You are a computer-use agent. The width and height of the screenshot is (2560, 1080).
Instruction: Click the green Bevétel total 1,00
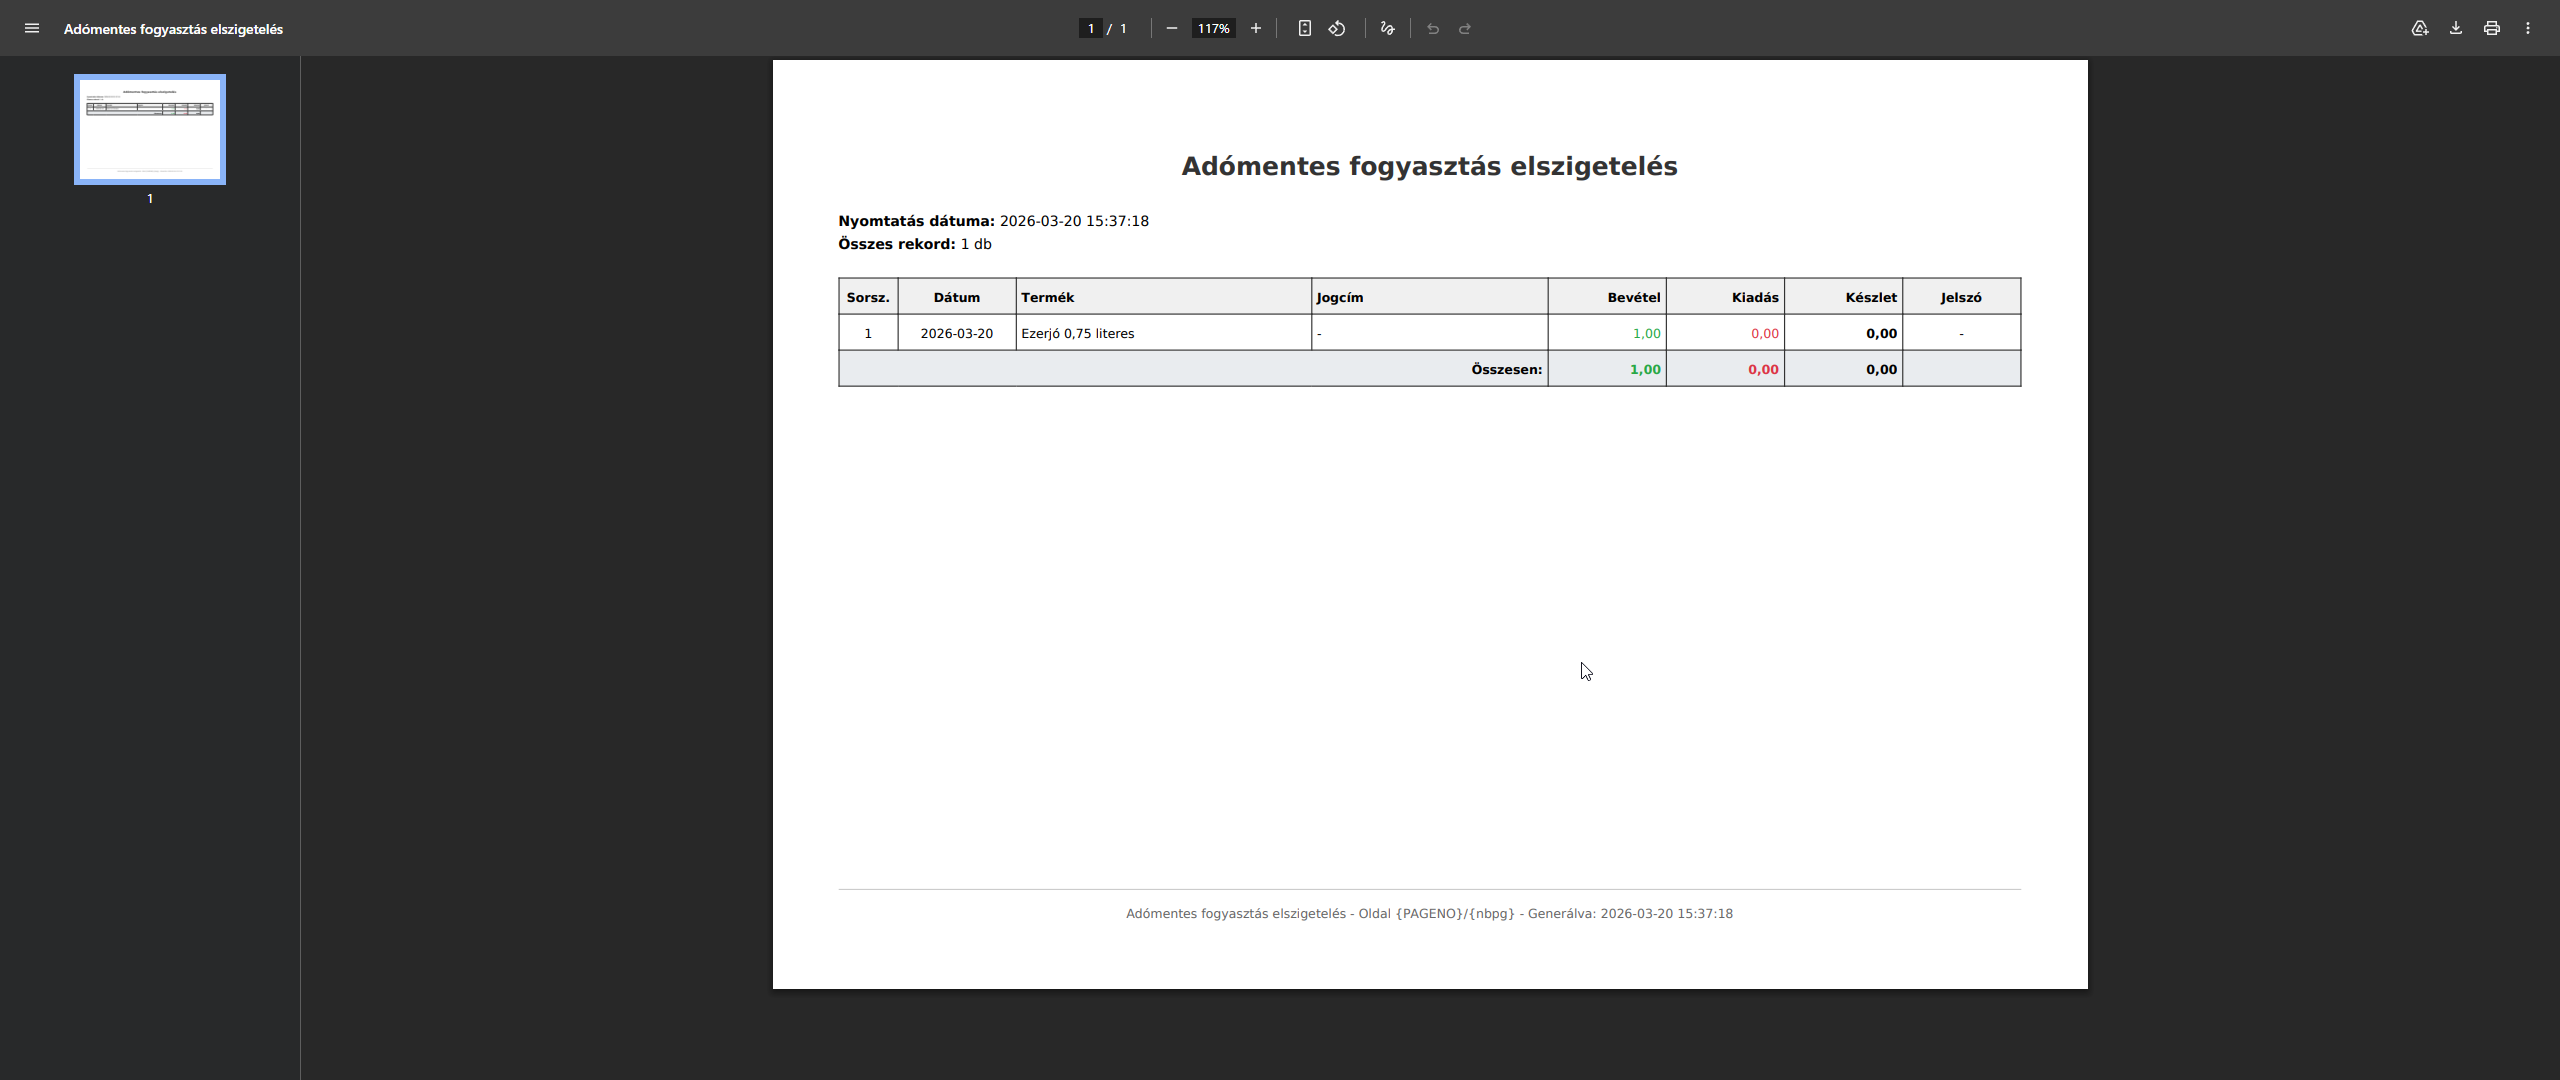tap(1645, 370)
